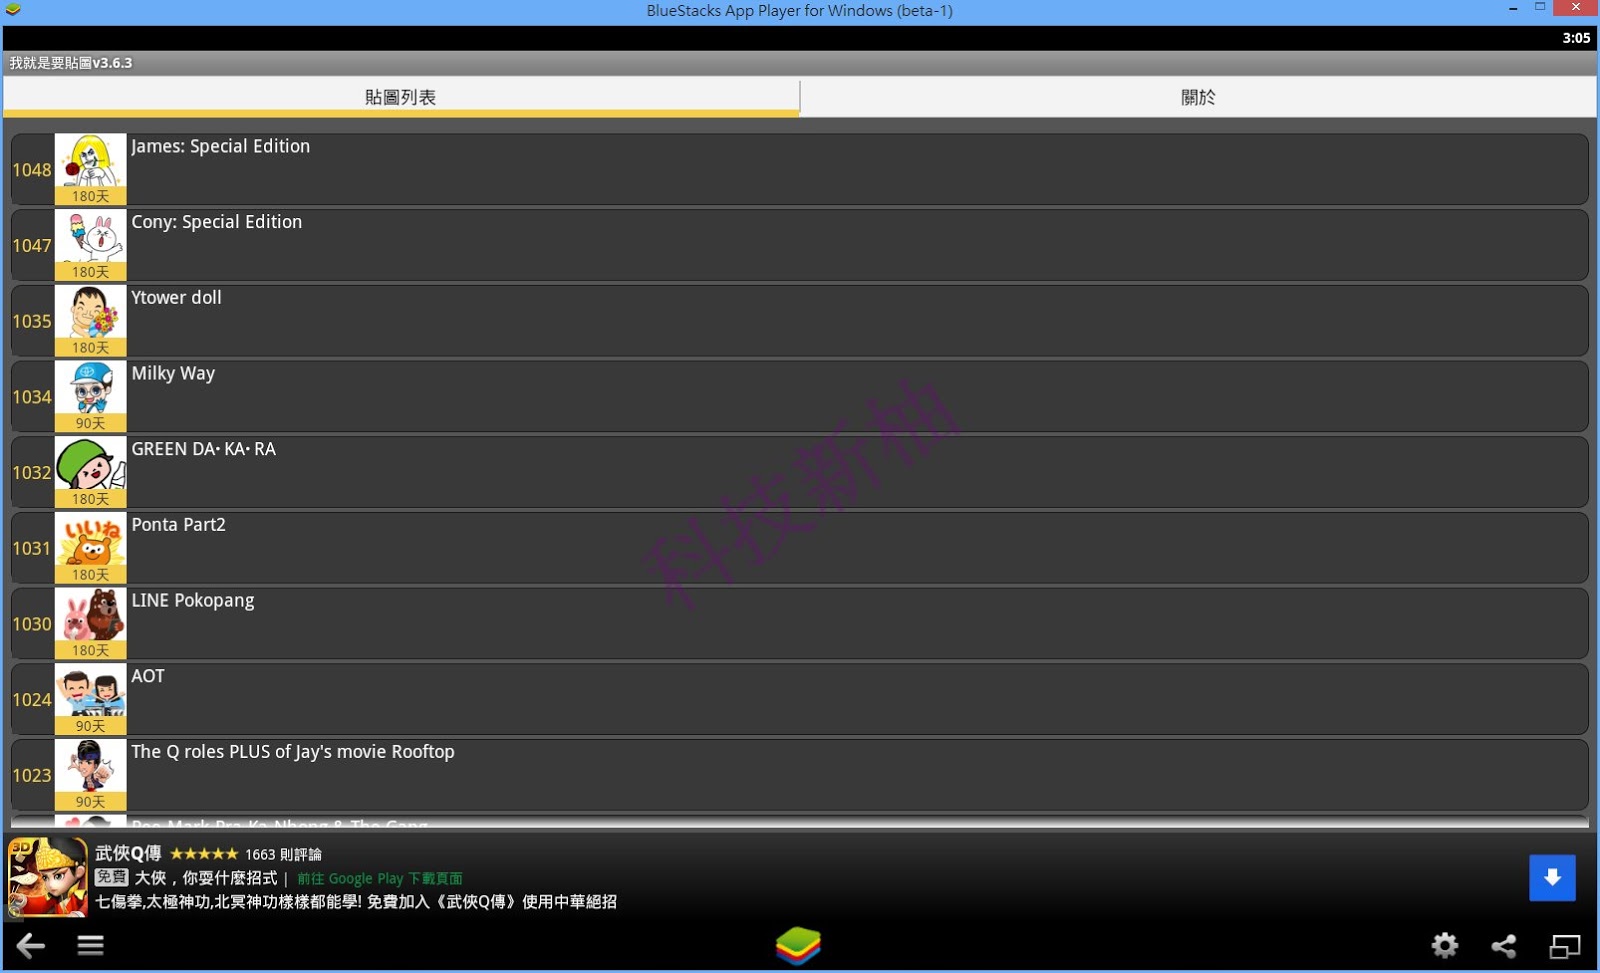Click the 3:05 clock in status bar
The height and width of the screenshot is (973, 1600).
1576,38
